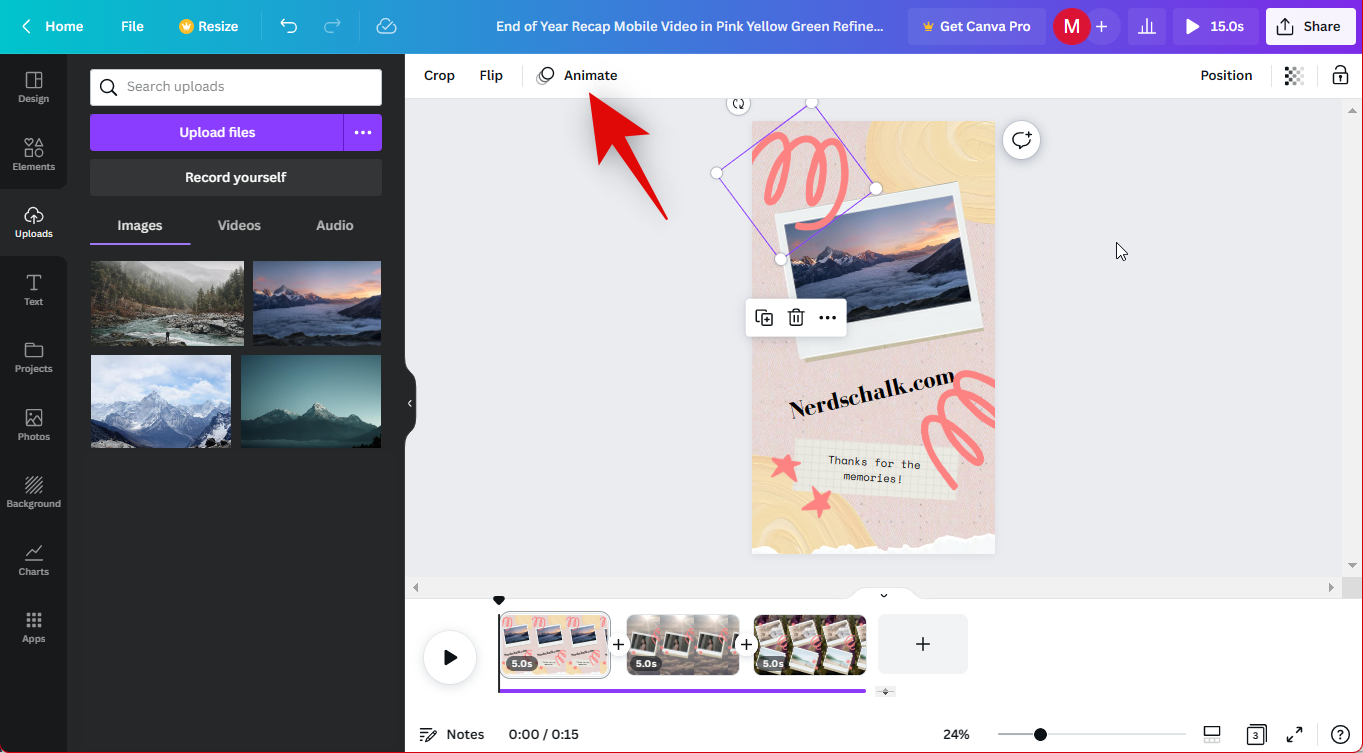Click the Share button
The image size is (1363, 753).
pyautogui.click(x=1310, y=27)
